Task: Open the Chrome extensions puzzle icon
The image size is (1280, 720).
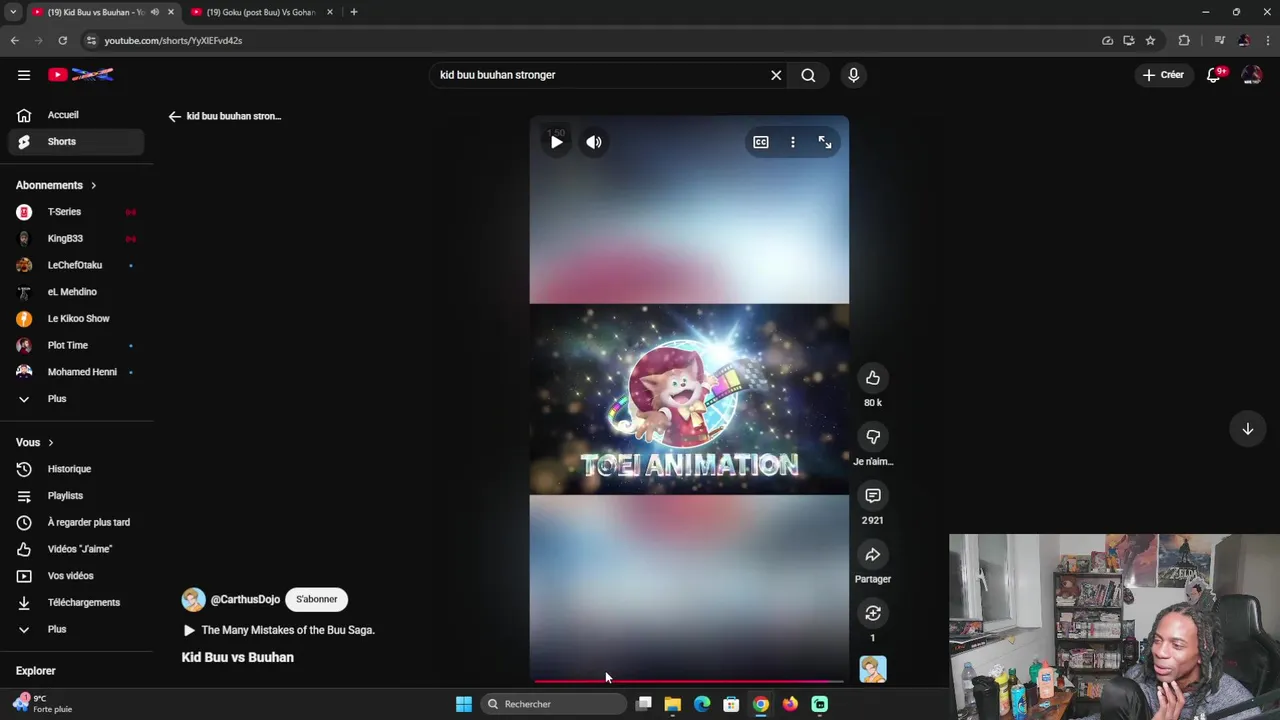Action: (1184, 41)
